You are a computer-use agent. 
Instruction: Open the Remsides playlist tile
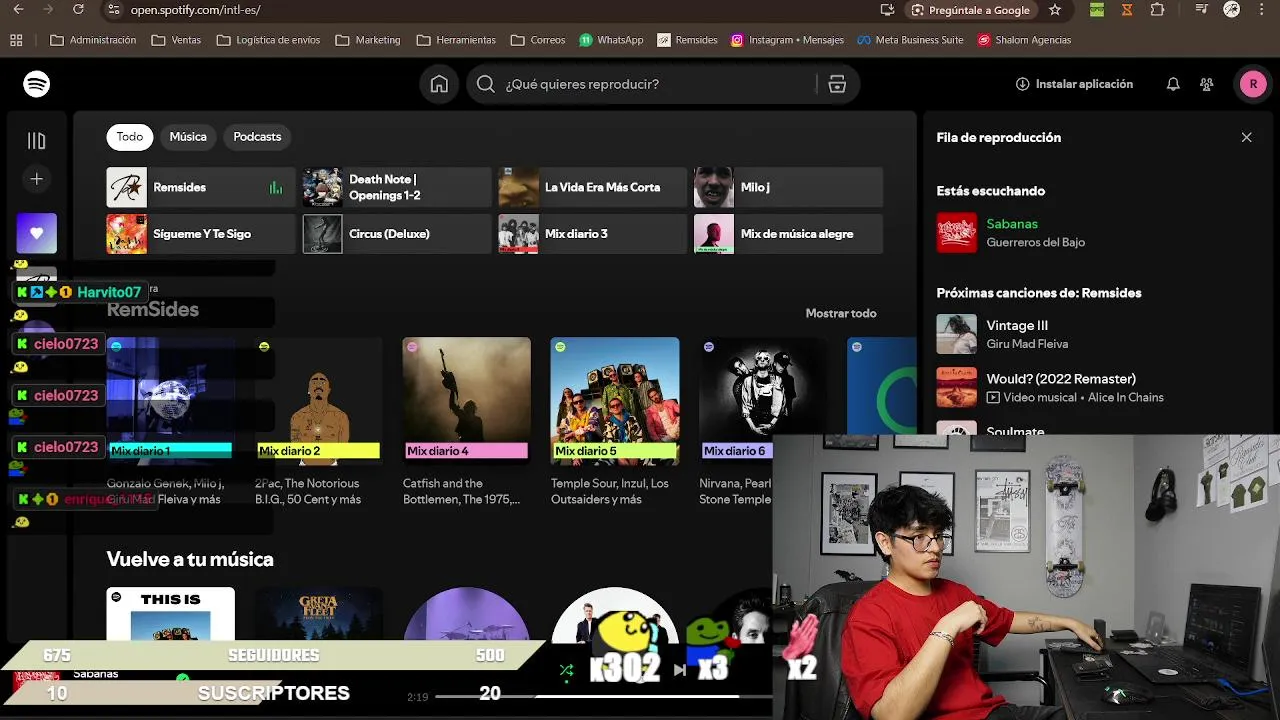201,187
